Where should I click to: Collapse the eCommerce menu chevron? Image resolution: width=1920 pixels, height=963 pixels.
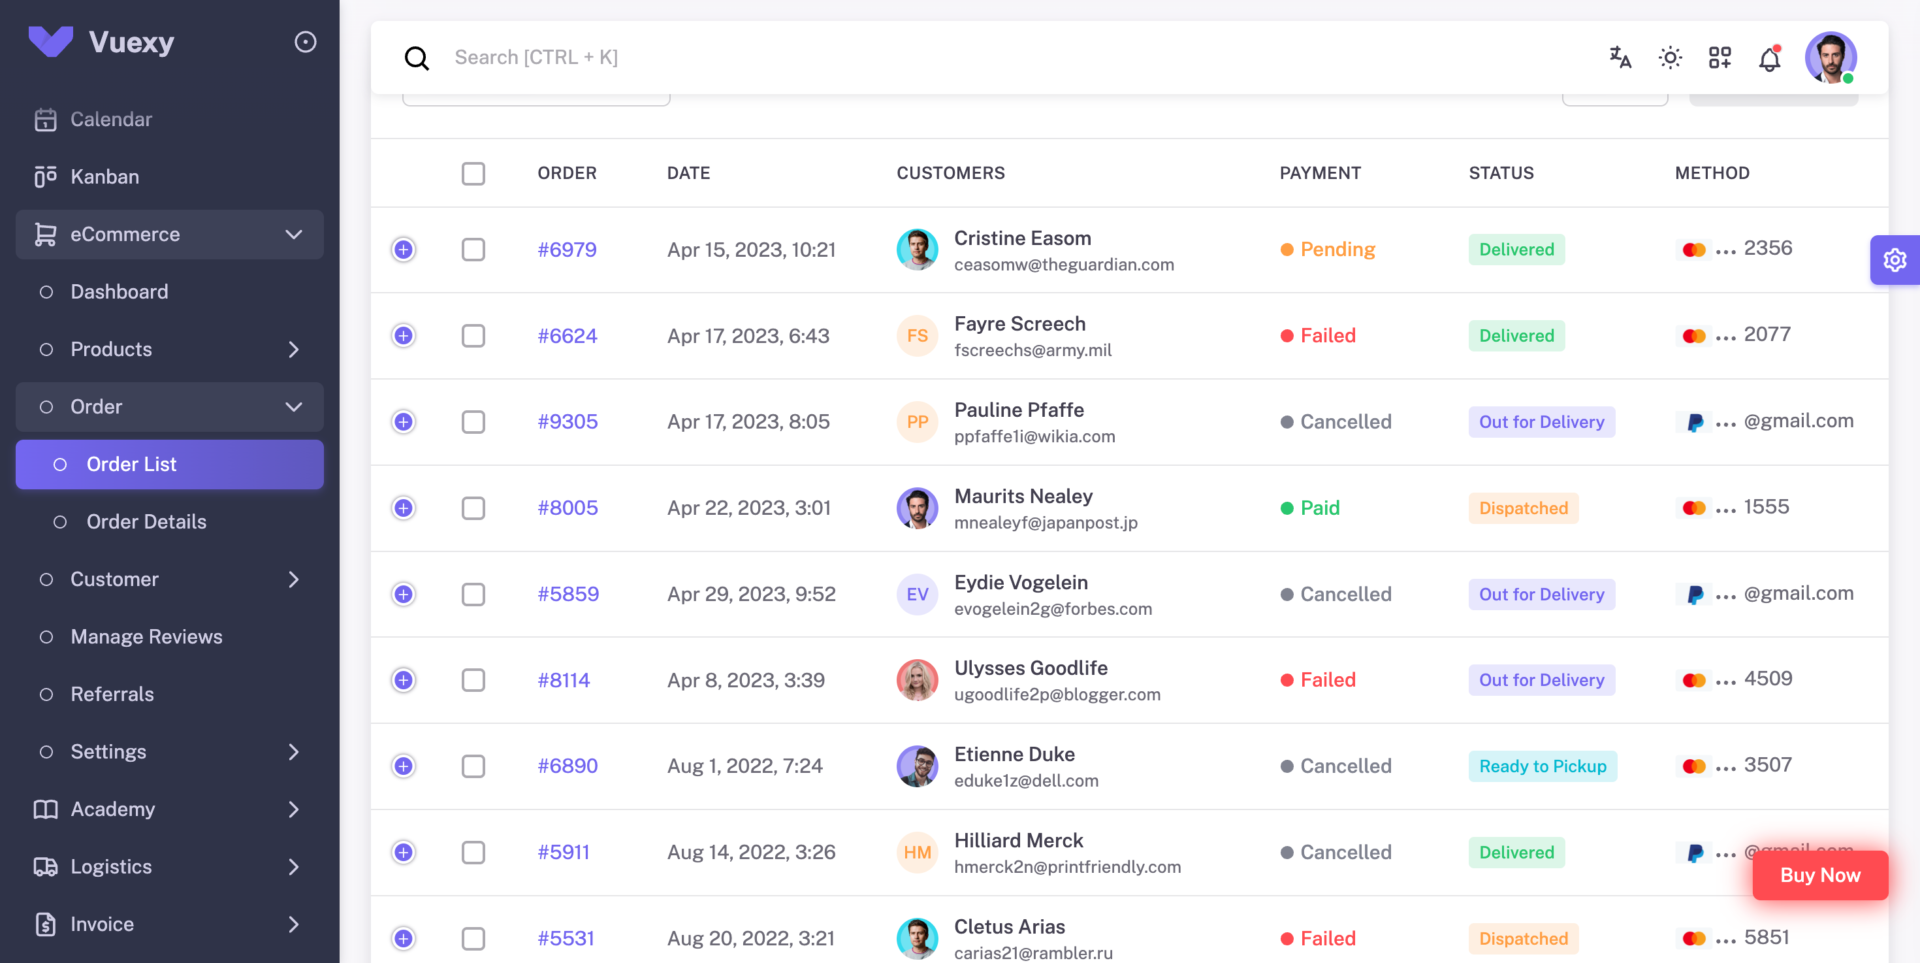[x=294, y=235]
